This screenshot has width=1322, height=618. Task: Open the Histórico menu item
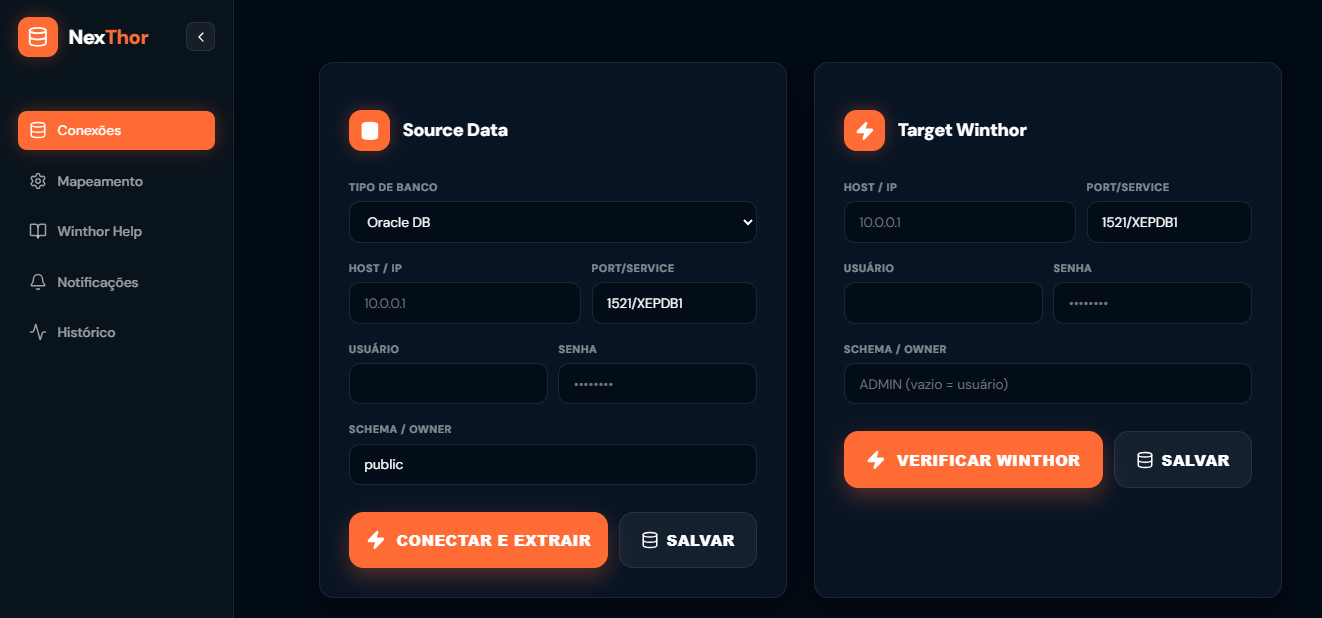pyautogui.click(x=116, y=332)
